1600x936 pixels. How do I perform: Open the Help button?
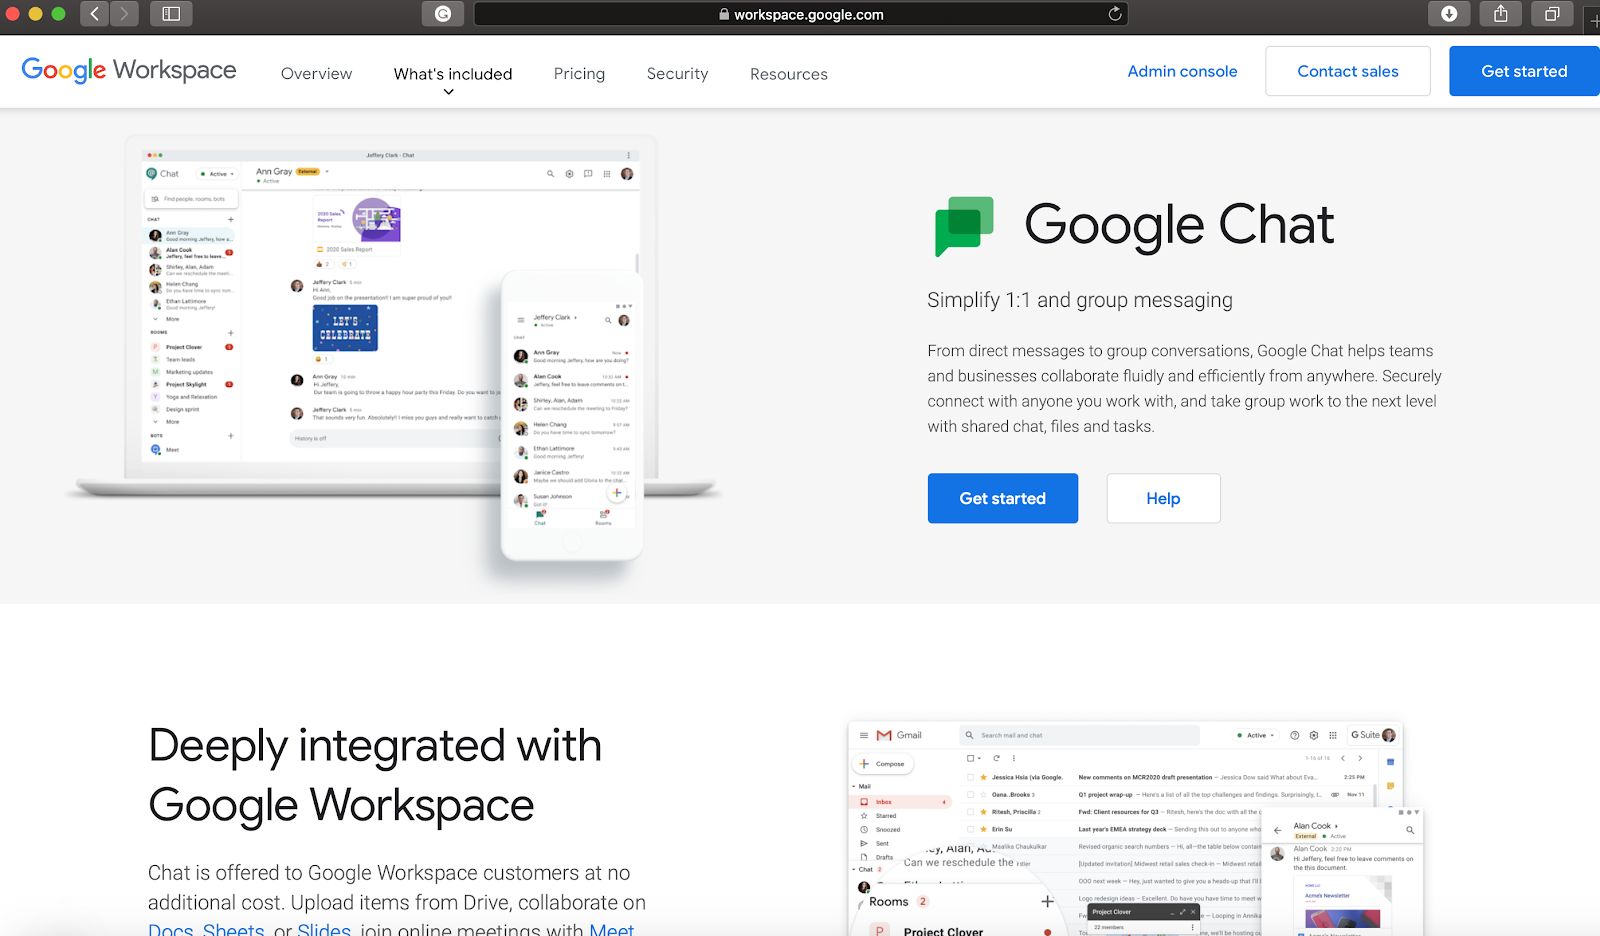pyautogui.click(x=1163, y=498)
